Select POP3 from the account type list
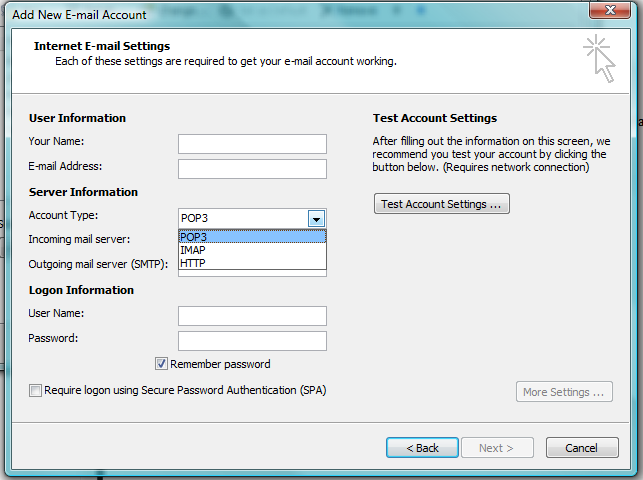 [252, 237]
